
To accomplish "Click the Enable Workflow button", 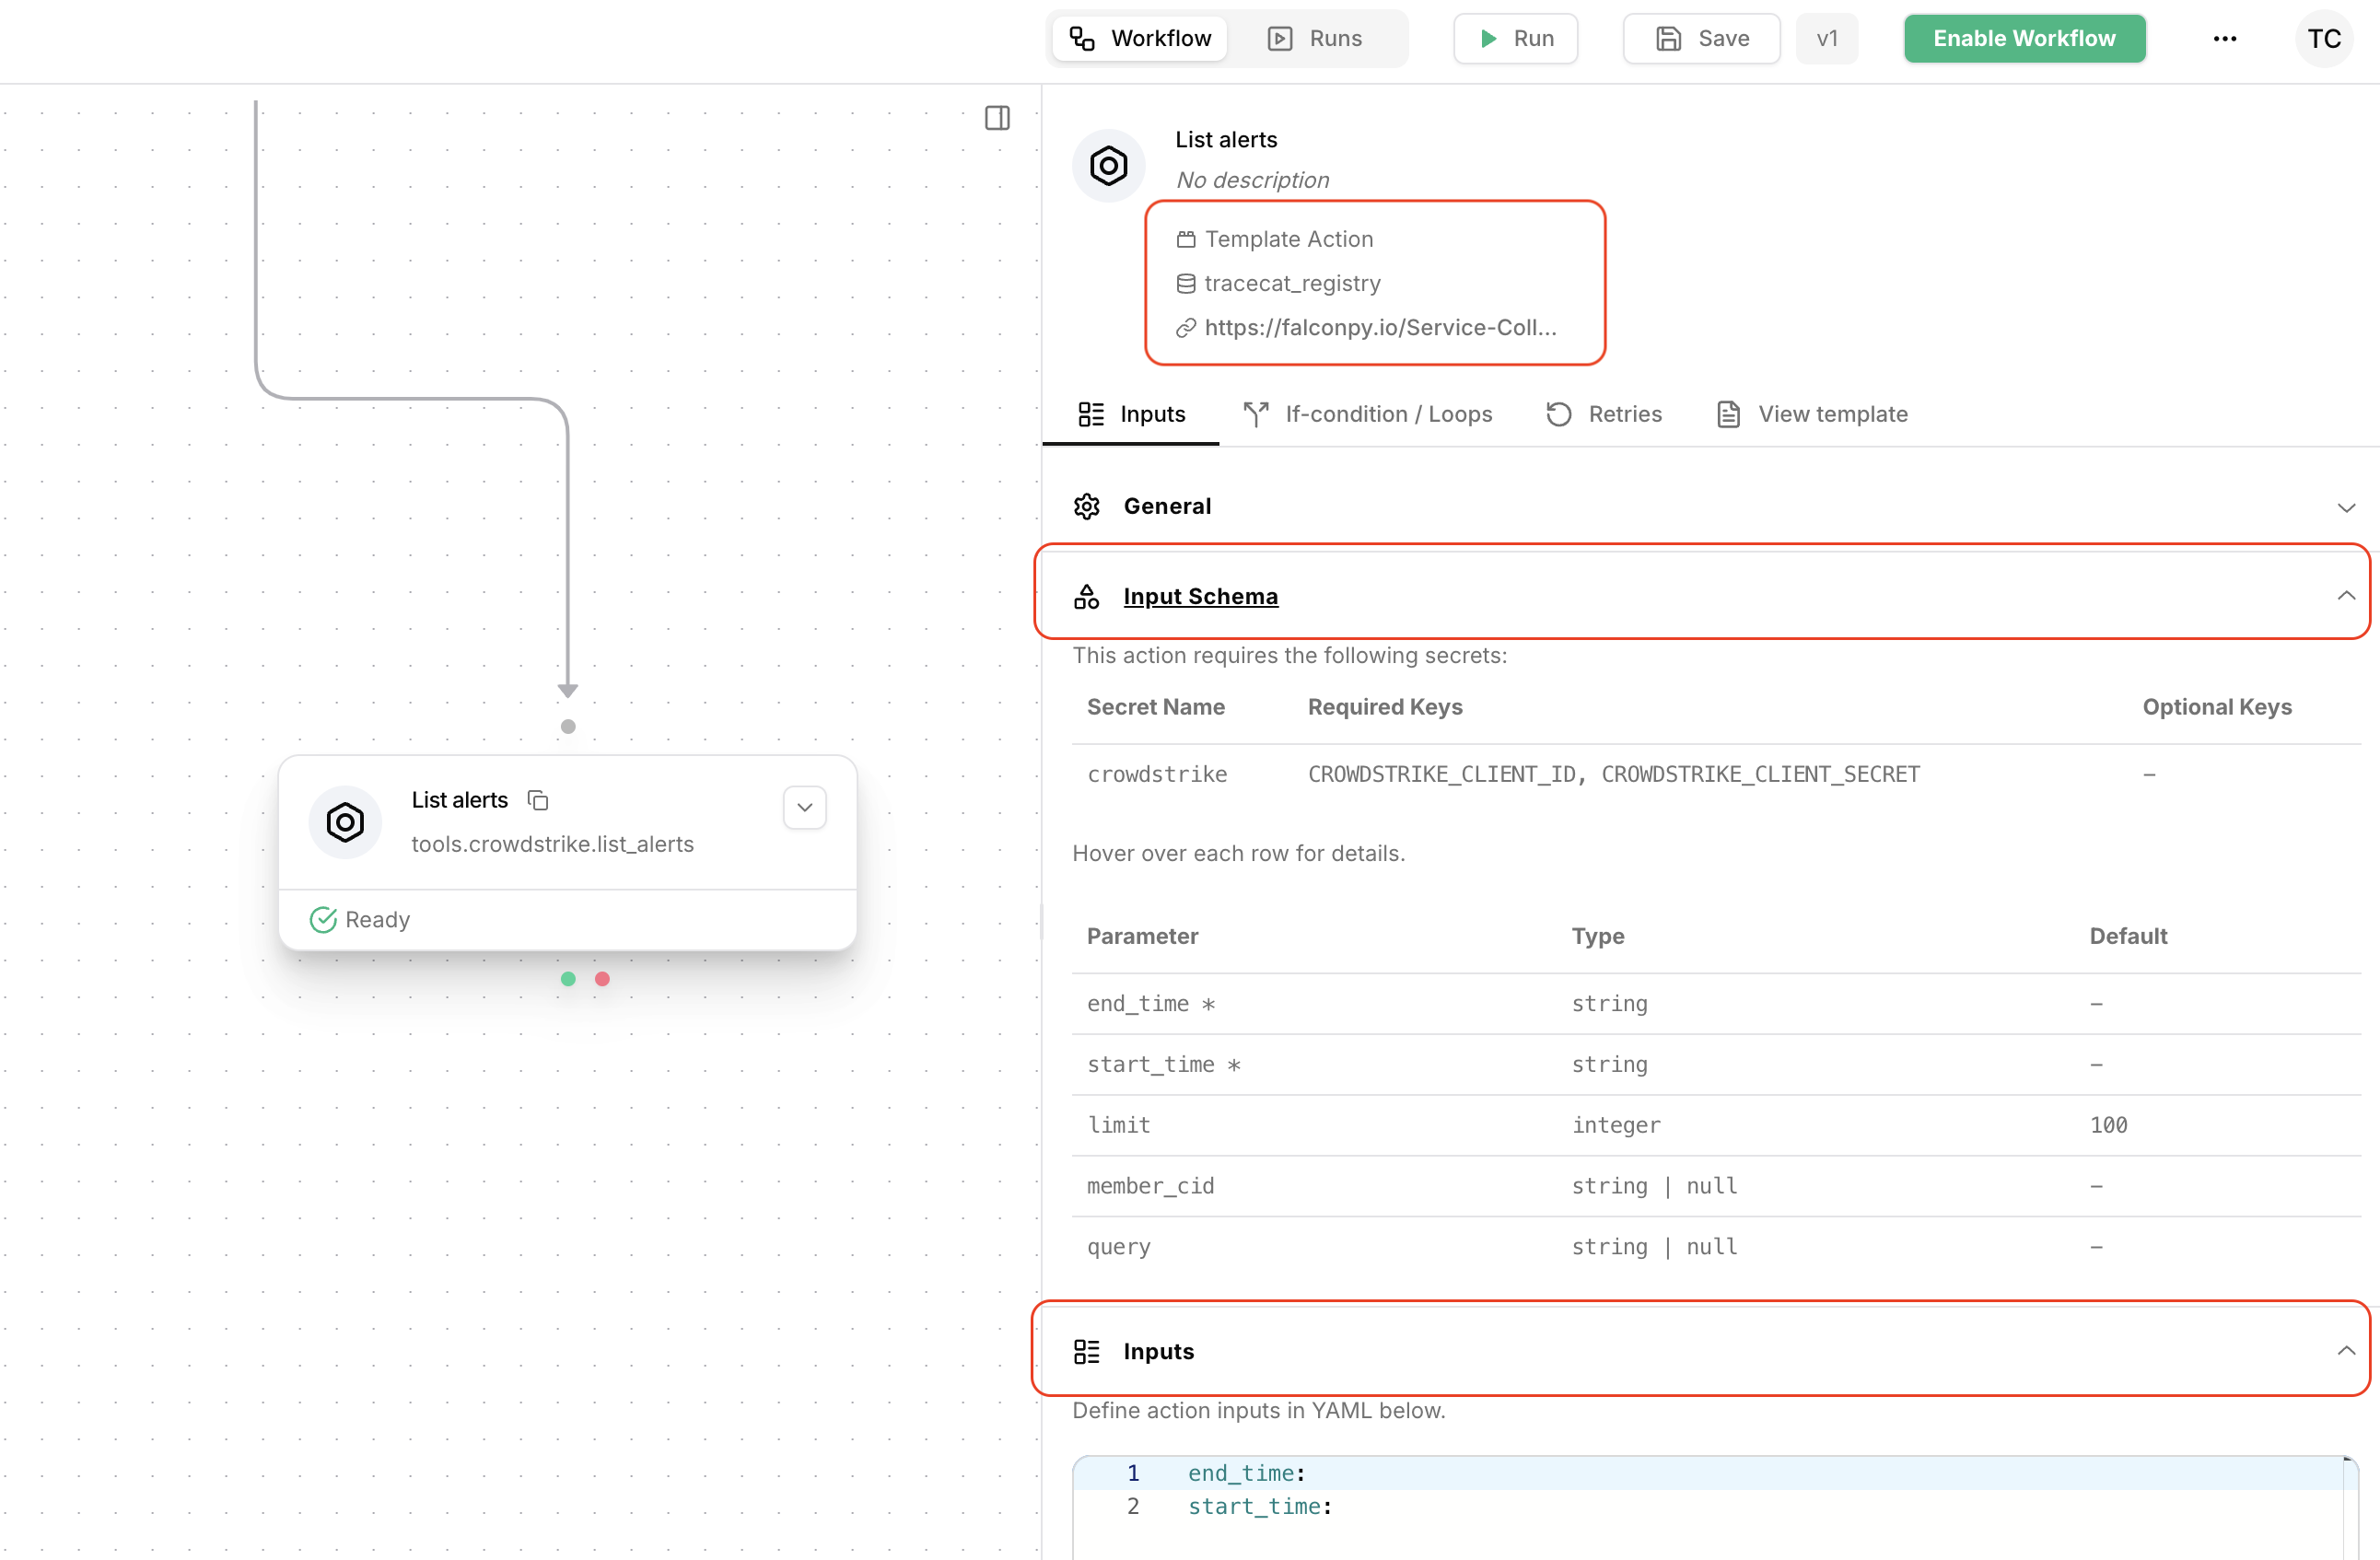I will coord(2024,39).
